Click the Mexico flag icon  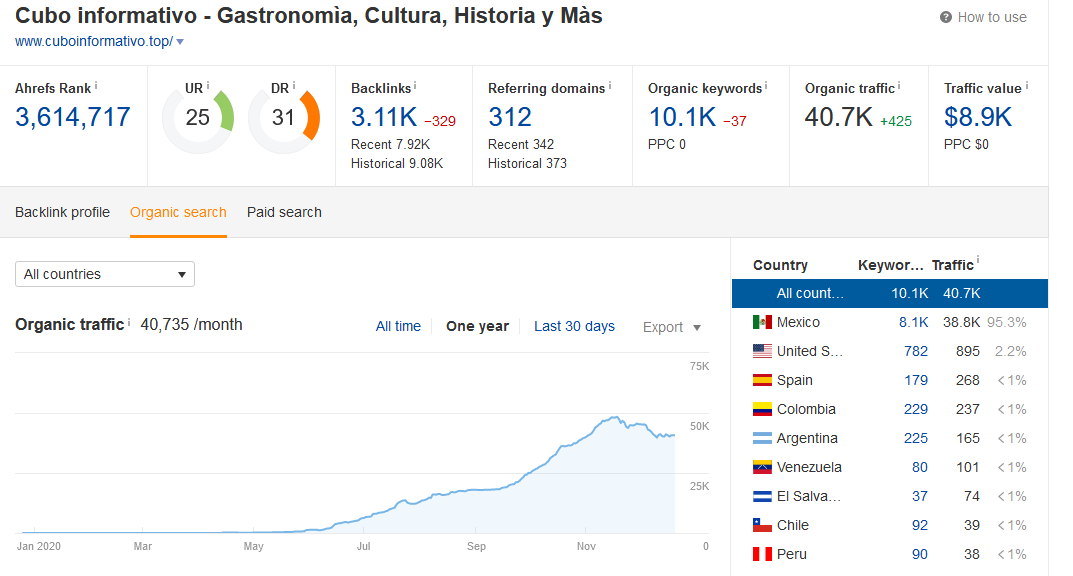762,322
